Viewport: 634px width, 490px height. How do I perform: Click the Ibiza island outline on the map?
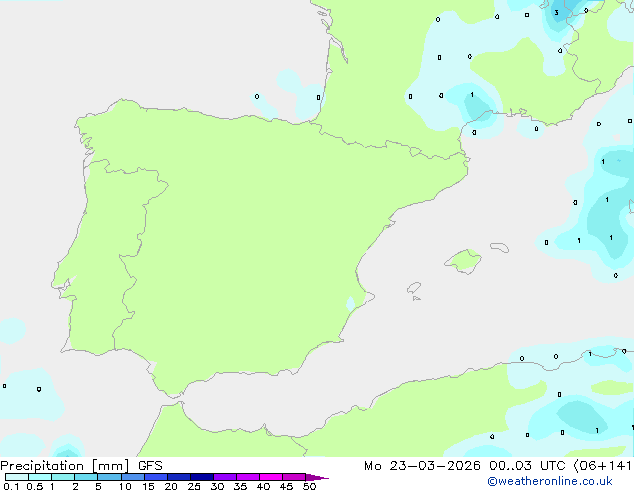pos(414,288)
